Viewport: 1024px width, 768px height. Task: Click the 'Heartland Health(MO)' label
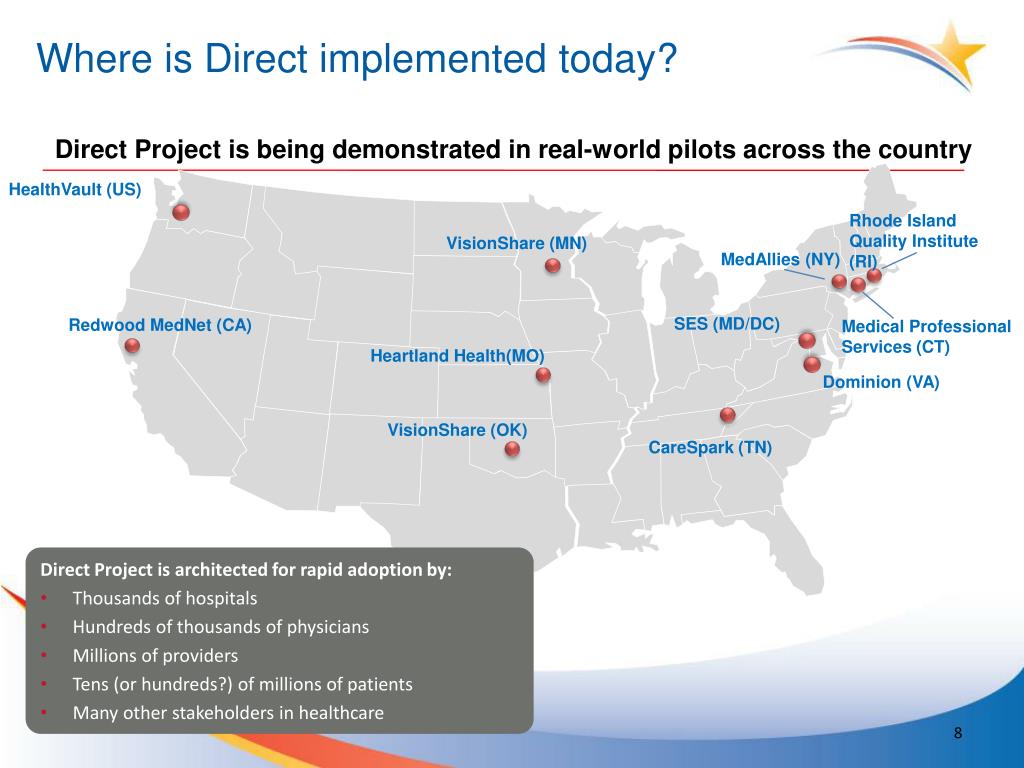[457, 356]
